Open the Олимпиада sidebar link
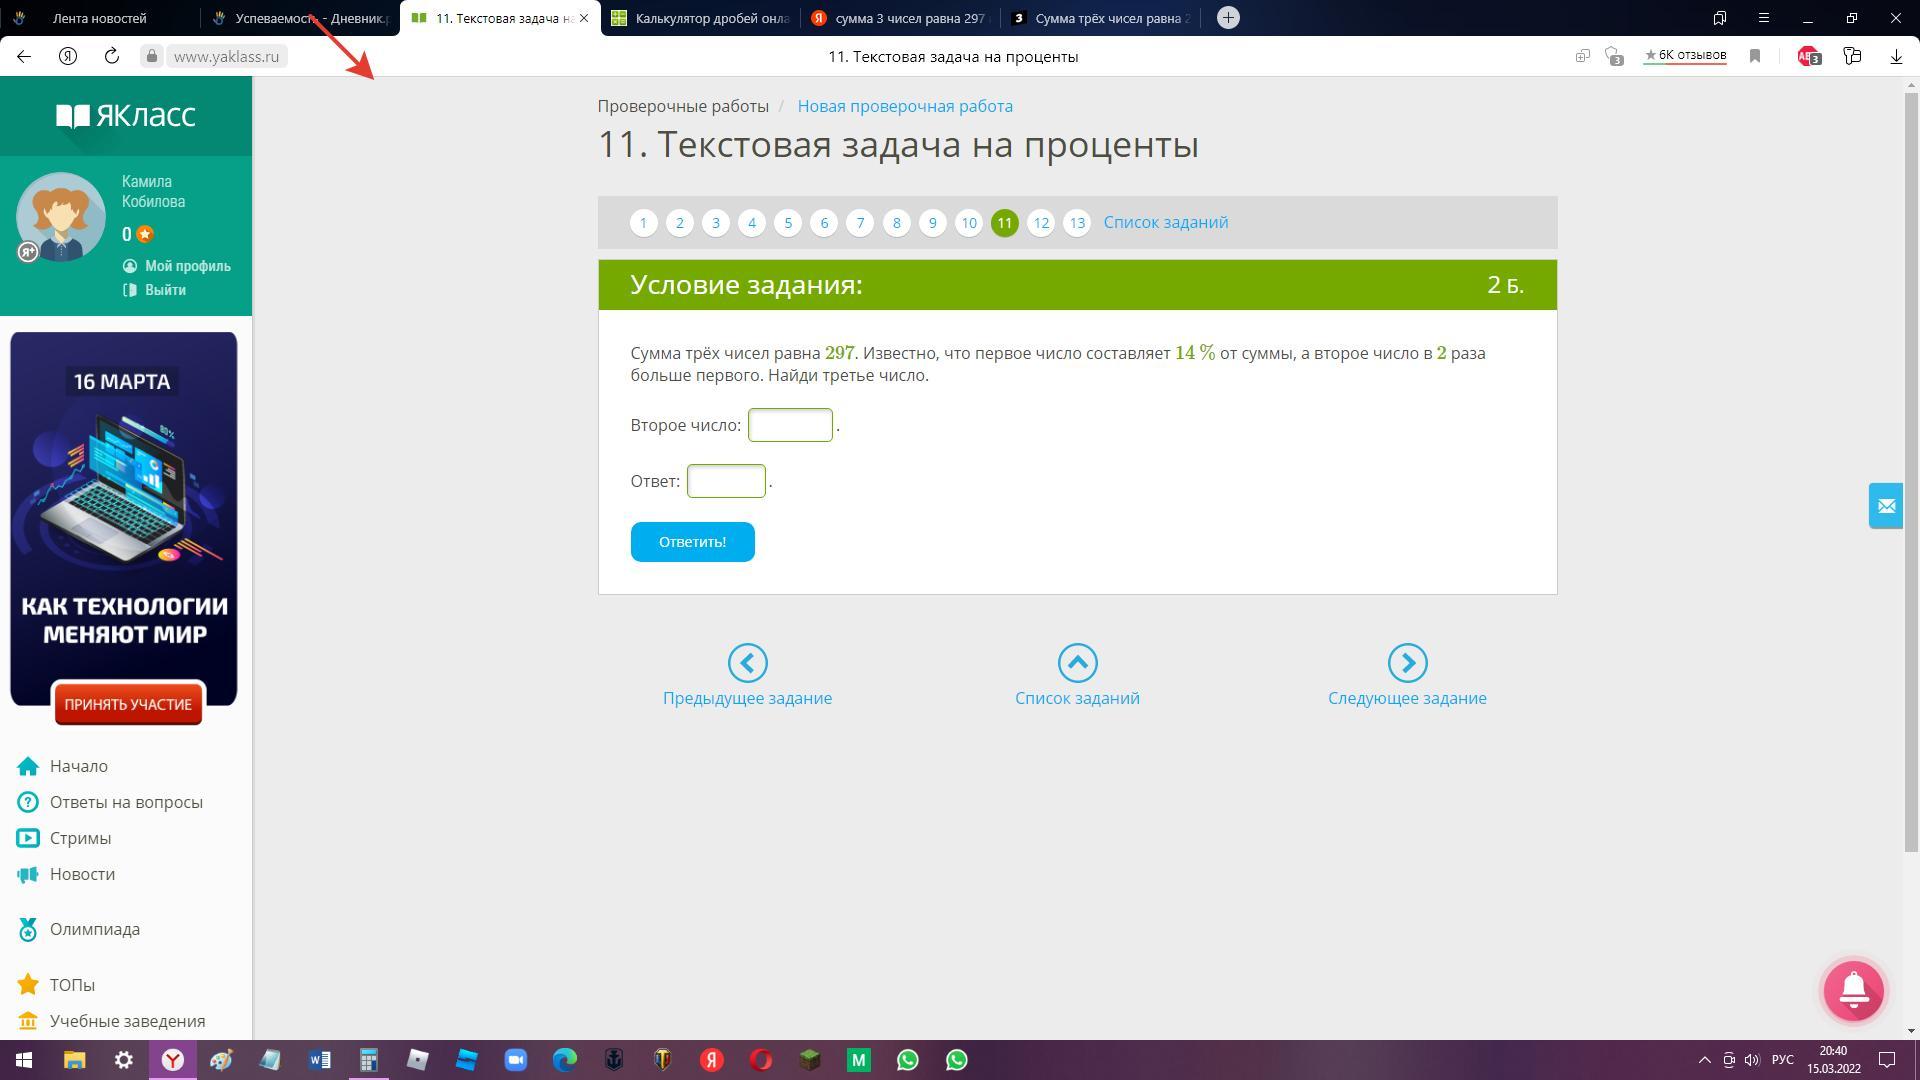The image size is (1920, 1080). coord(95,929)
